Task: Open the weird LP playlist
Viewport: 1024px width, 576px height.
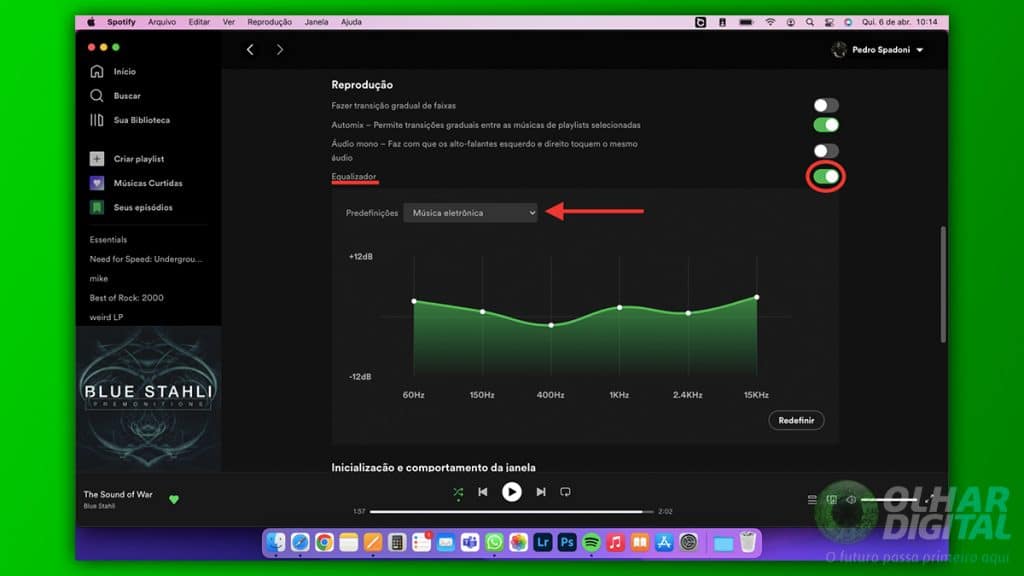Action: coord(106,317)
